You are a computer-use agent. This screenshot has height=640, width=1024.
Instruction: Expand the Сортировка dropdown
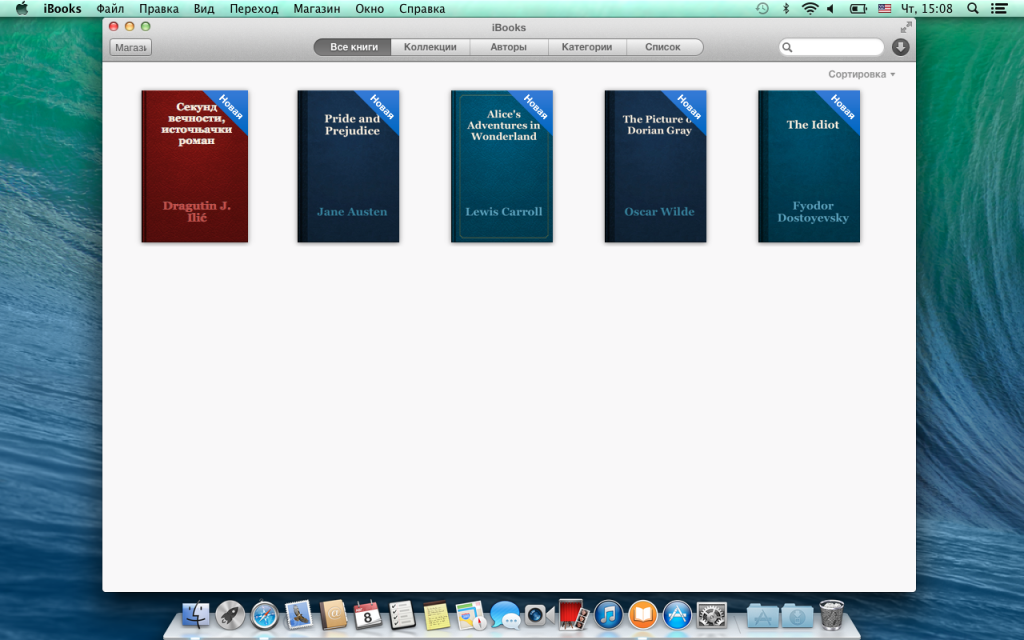tap(861, 74)
